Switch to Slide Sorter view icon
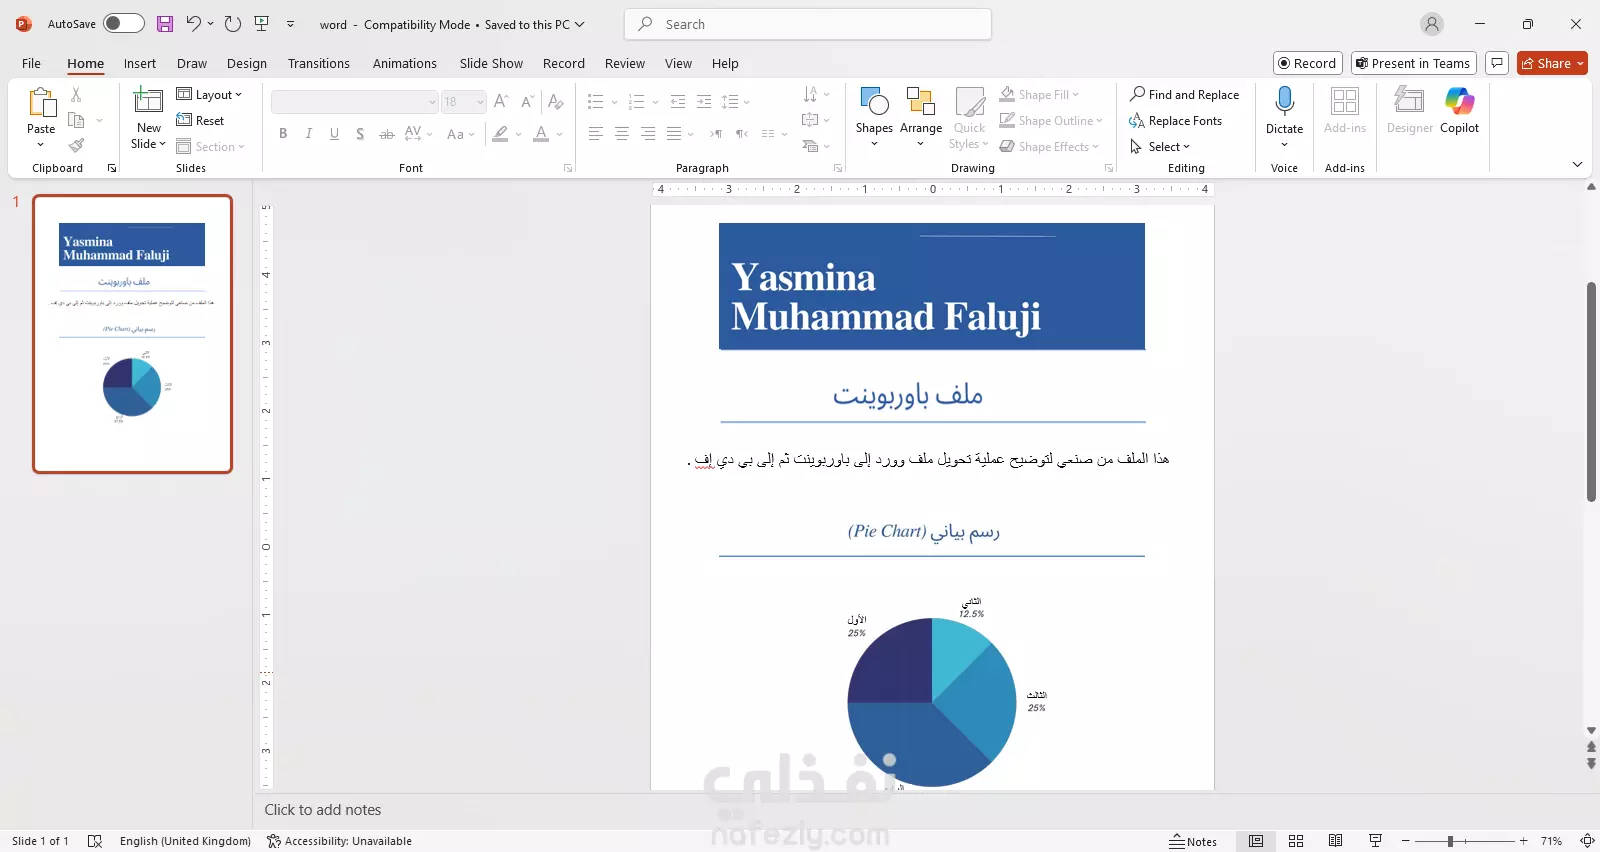1600x852 pixels. [1296, 841]
